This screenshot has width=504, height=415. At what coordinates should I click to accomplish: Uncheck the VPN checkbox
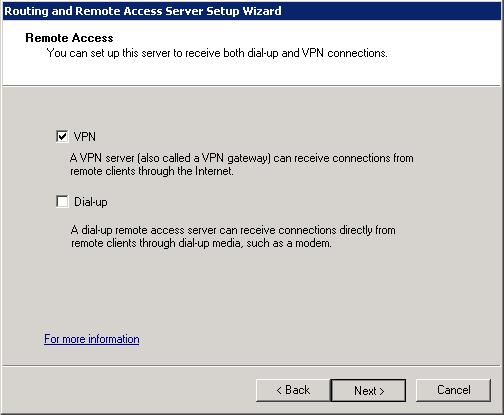point(62,136)
